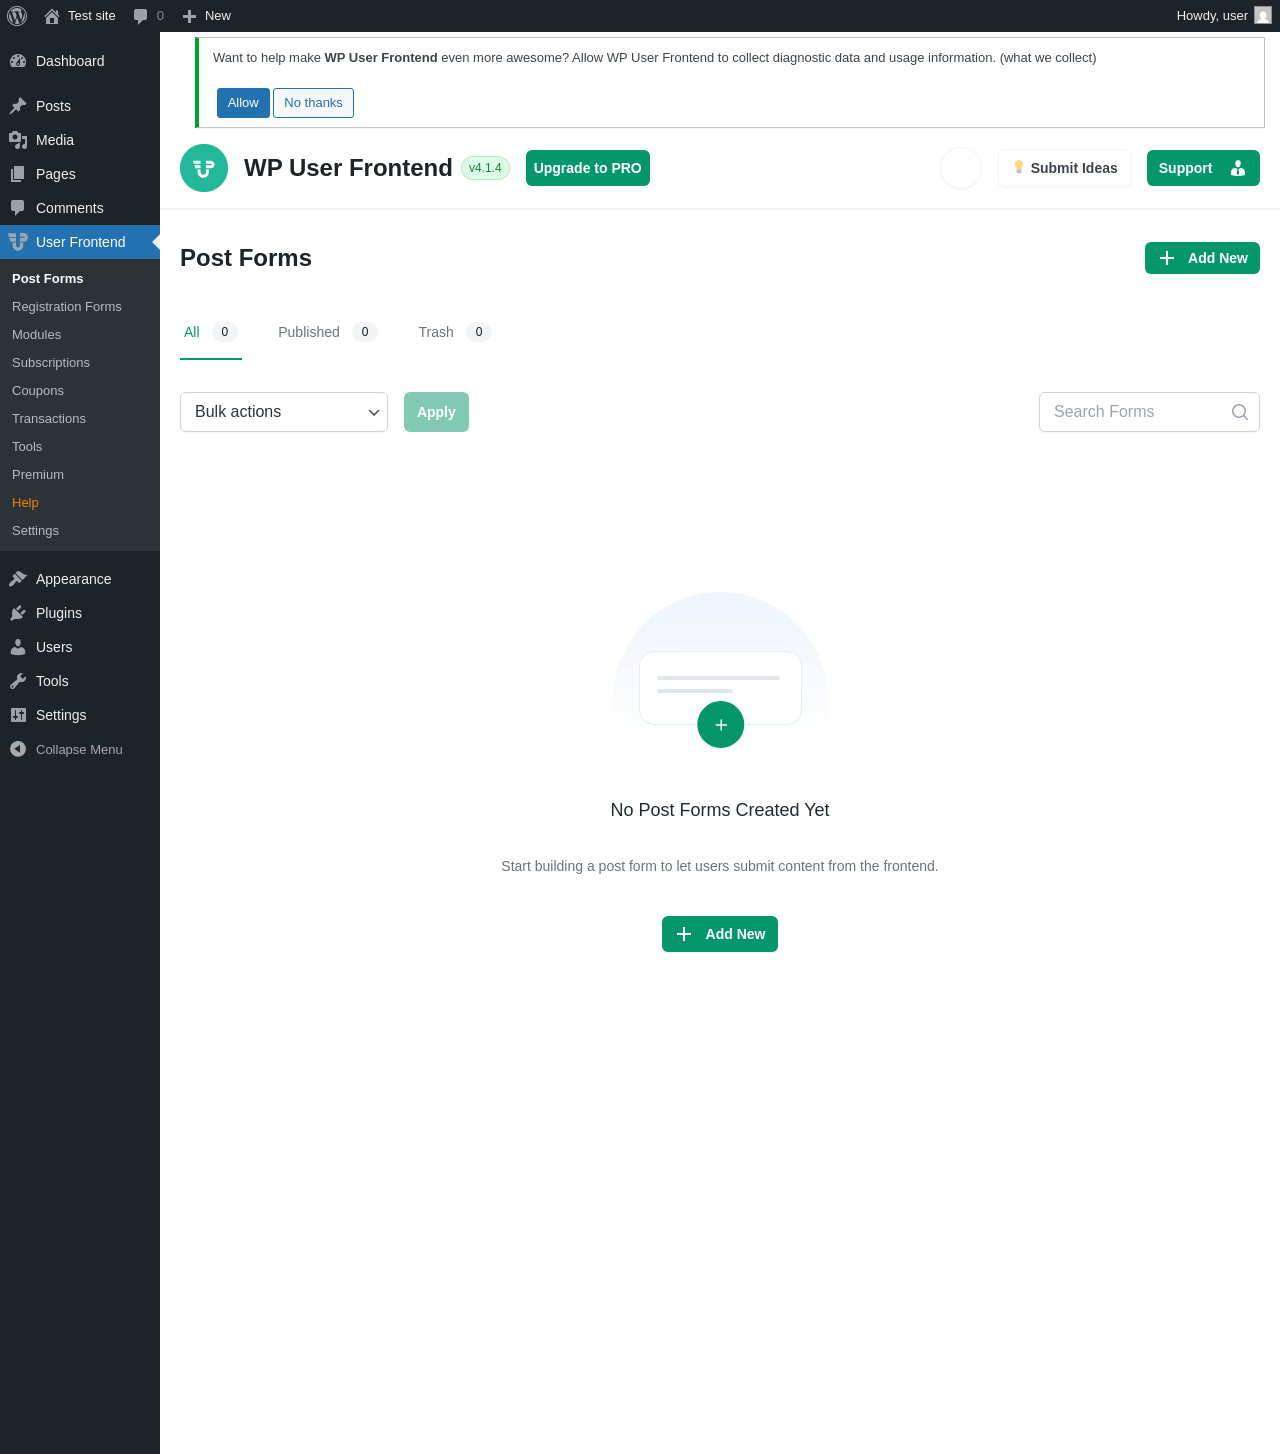Click the Add New button below empty state

720,934
